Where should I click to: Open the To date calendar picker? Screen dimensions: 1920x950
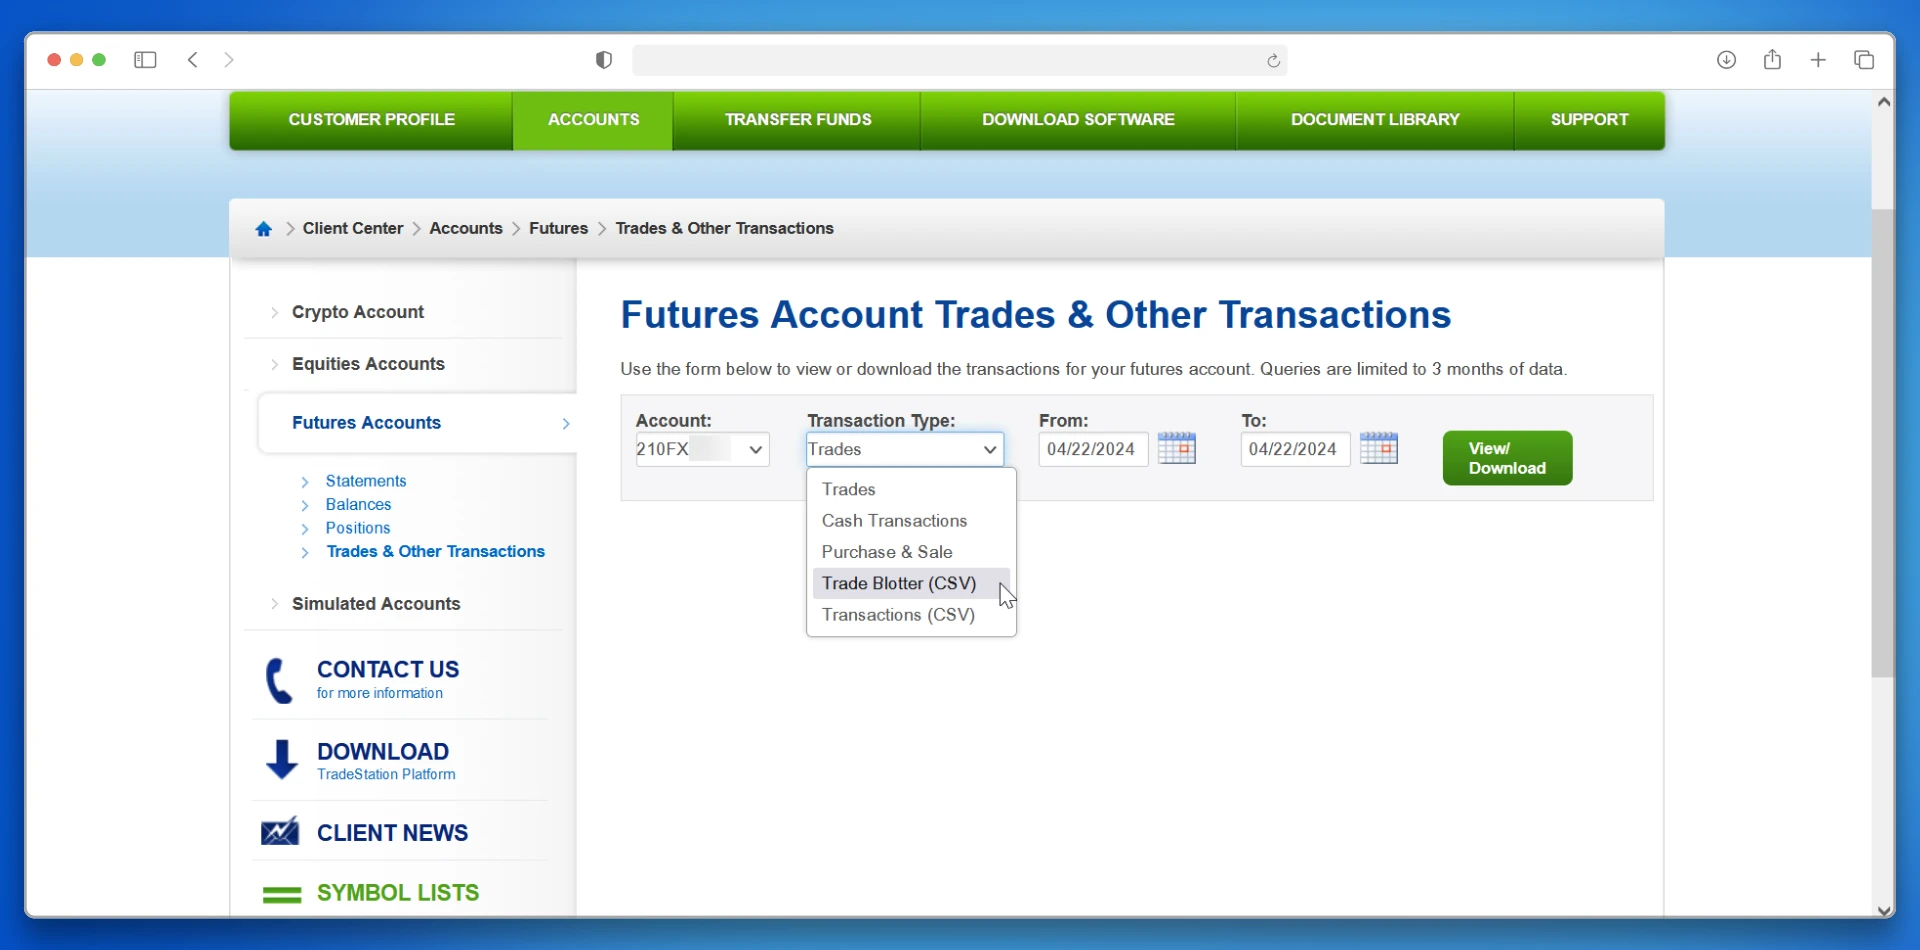coord(1379,449)
